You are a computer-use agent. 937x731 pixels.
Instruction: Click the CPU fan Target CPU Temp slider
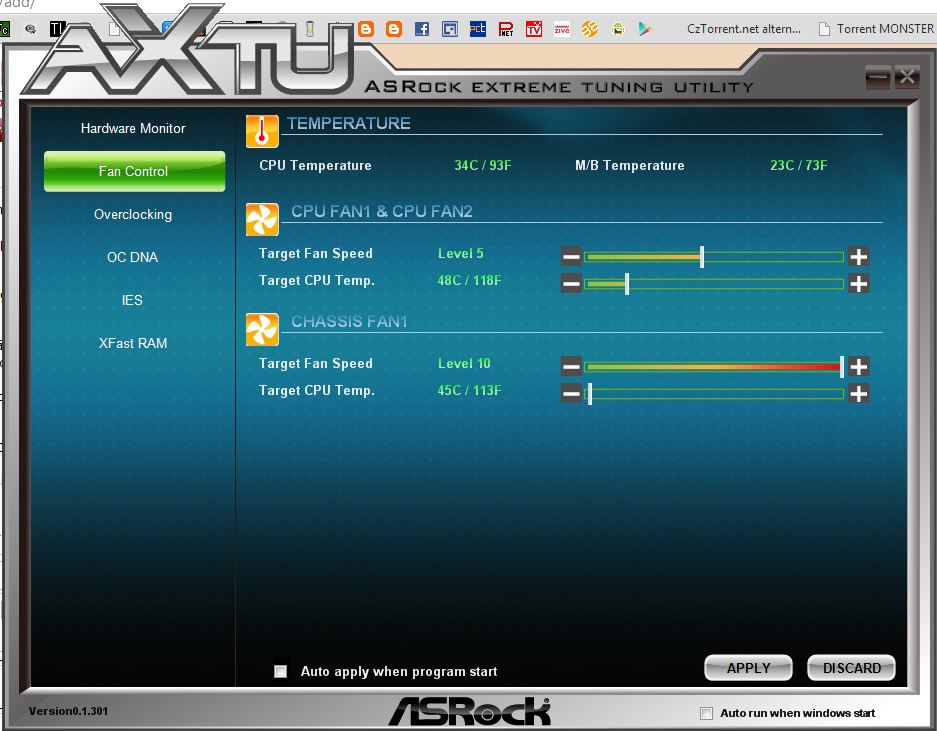(x=714, y=283)
